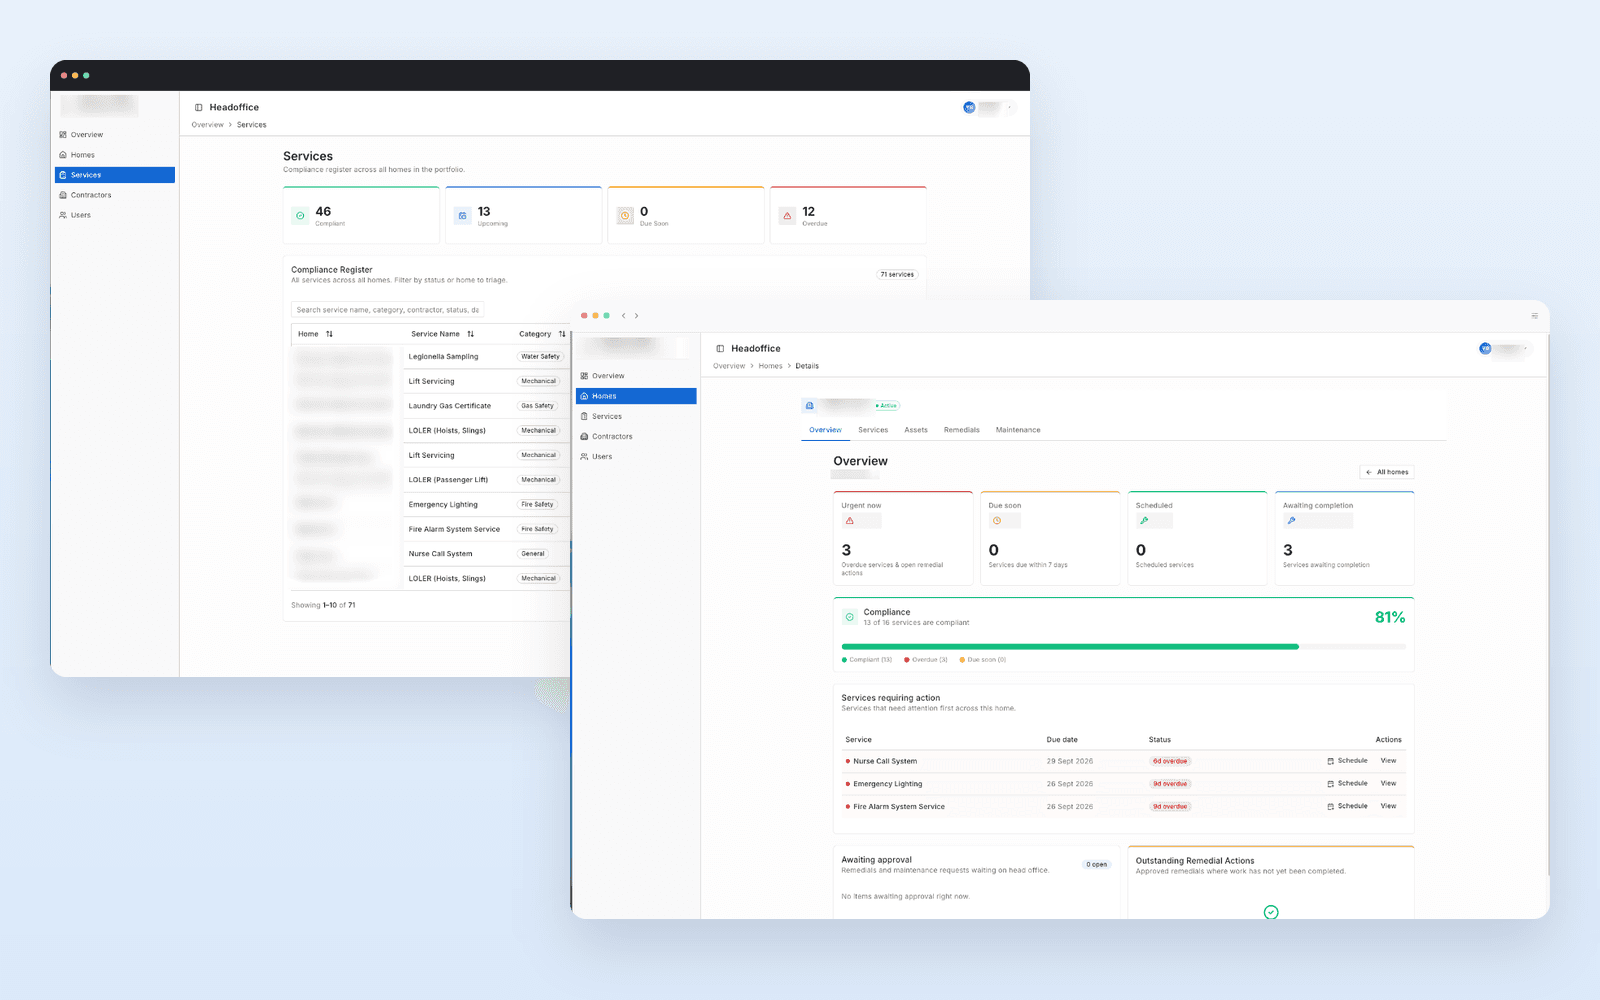
Task: View the Emergency Lighting row in Details window
Action: 1389,784
